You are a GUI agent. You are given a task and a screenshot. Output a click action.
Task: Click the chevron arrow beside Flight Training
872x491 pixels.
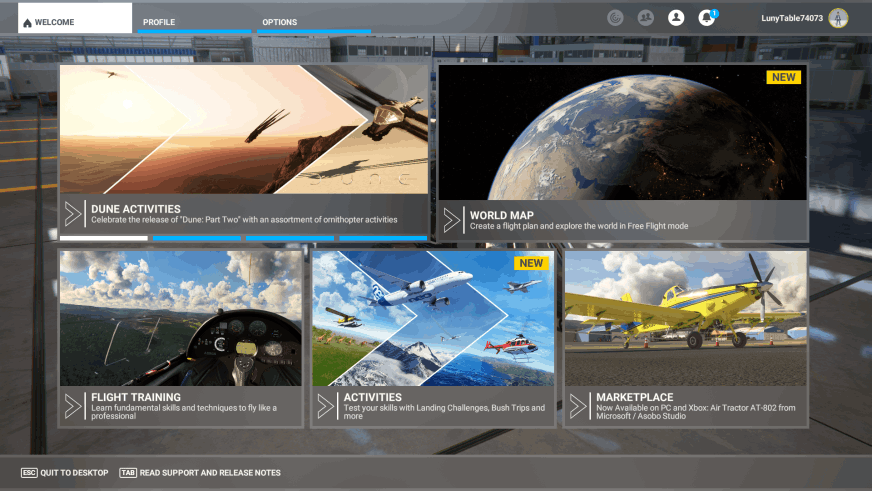tap(73, 406)
